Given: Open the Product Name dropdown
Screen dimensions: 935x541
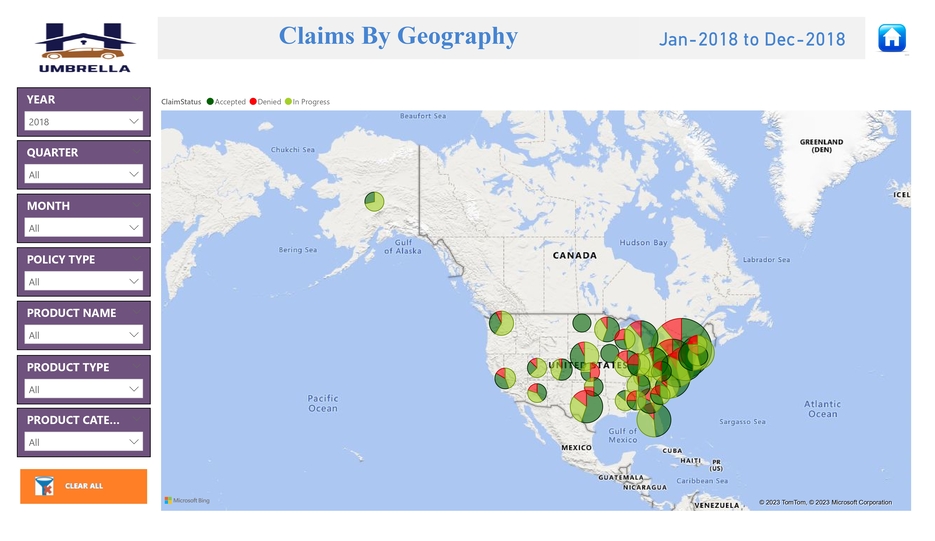Looking at the screenshot, I should point(83,335).
